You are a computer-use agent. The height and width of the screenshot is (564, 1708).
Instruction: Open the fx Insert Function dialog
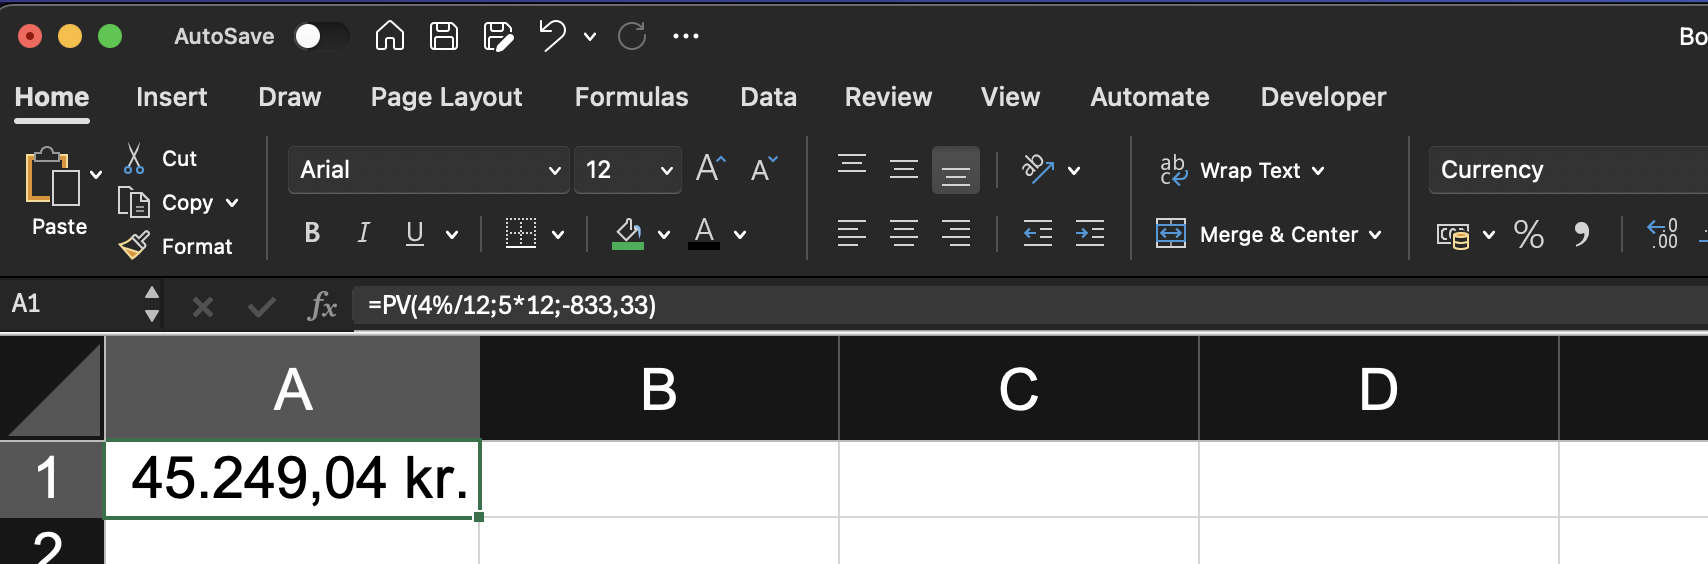pos(322,306)
